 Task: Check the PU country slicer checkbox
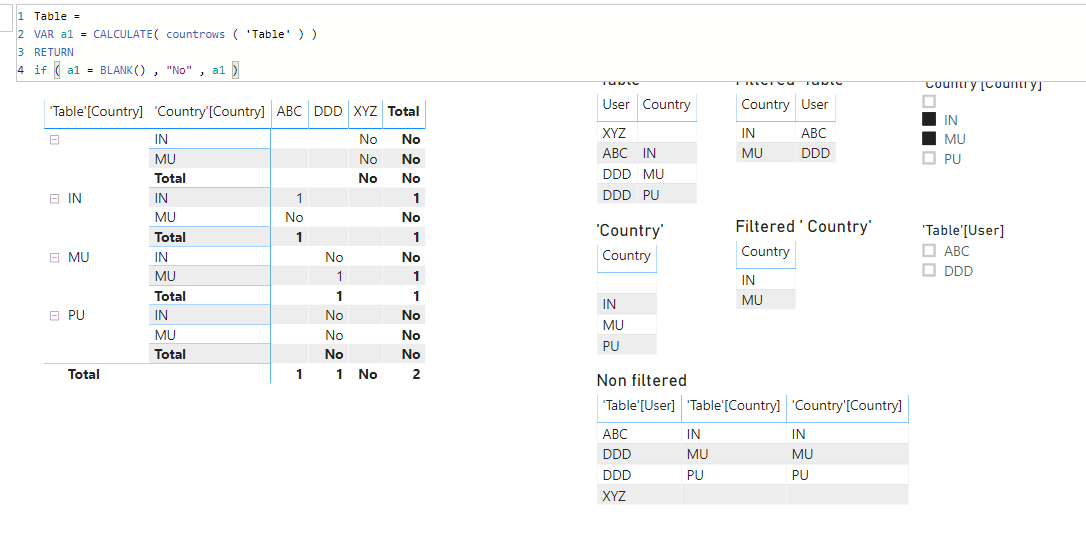pos(929,158)
